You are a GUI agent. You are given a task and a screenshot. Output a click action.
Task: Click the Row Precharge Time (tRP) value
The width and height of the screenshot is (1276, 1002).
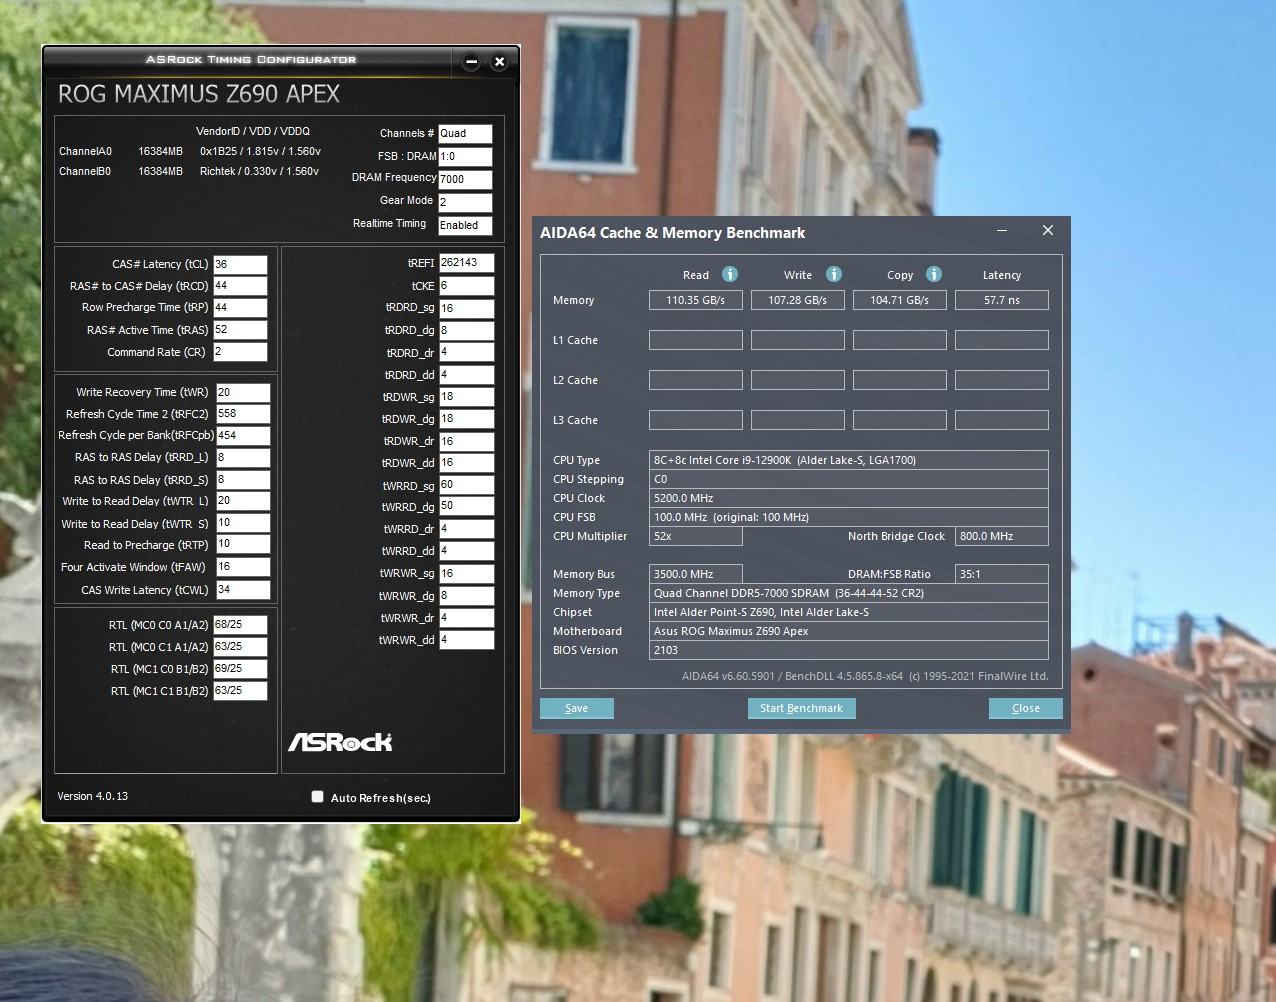[x=240, y=308]
